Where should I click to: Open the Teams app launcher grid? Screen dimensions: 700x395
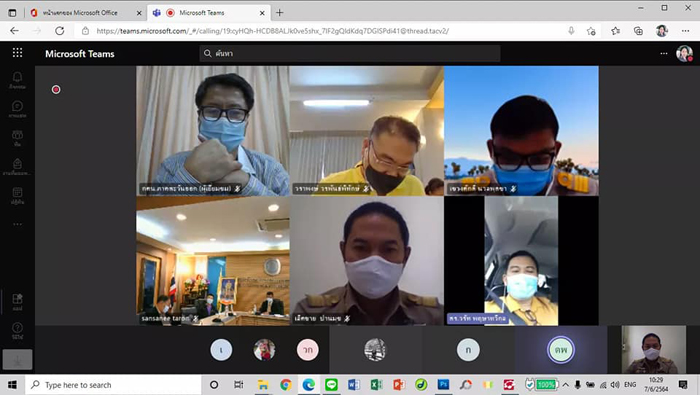17,53
